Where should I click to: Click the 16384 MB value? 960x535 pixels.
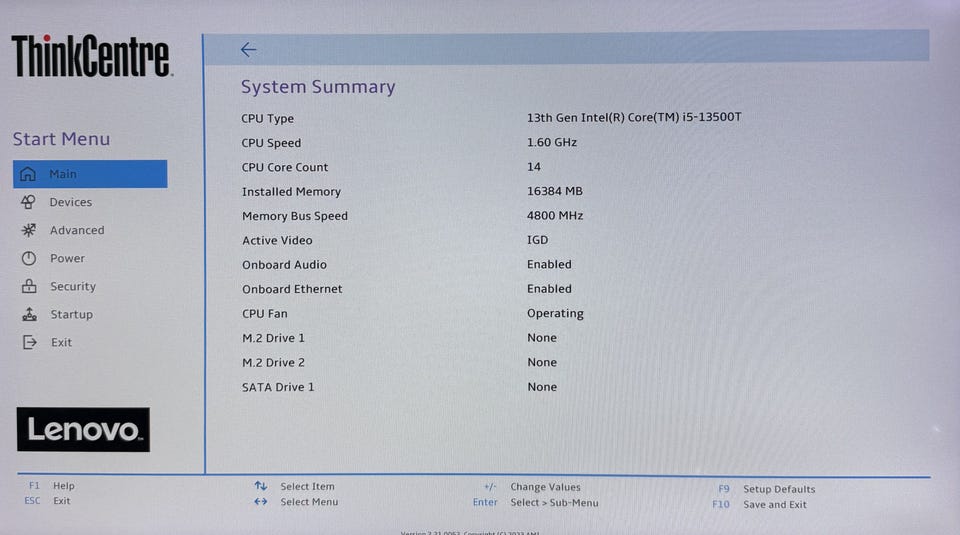(555, 191)
